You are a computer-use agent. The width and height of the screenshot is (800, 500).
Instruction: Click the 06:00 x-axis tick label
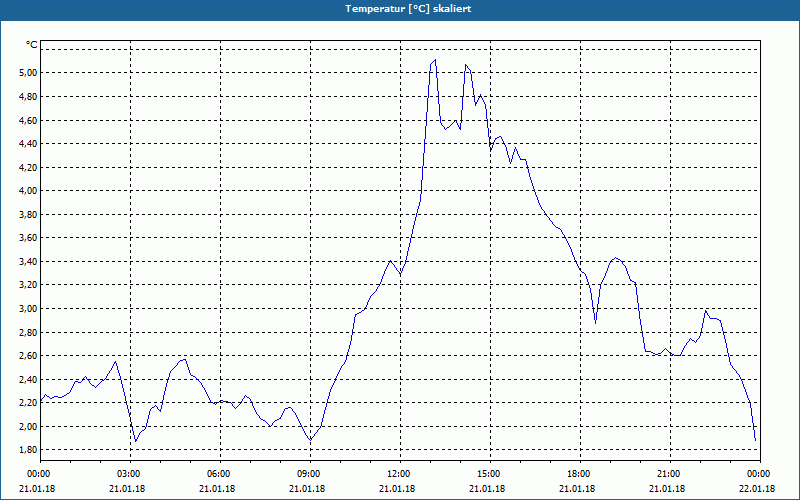pyautogui.click(x=220, y=473)
